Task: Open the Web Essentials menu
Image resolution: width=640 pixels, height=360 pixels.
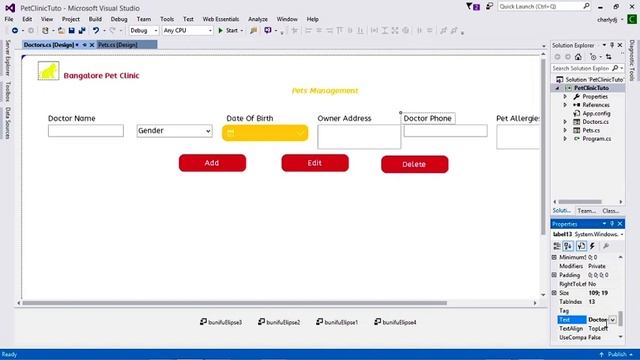Action: [x=221, y=19]
